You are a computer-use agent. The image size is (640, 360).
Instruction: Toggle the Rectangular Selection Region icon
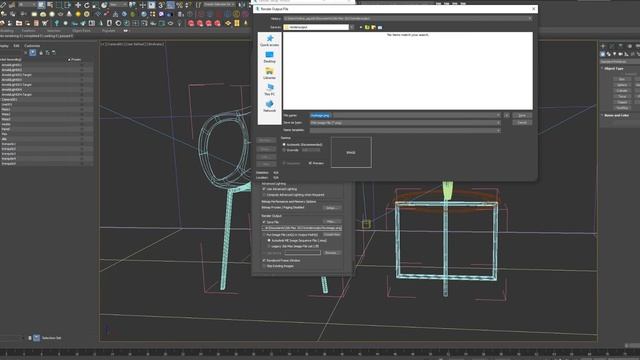(x=59, y=5)
